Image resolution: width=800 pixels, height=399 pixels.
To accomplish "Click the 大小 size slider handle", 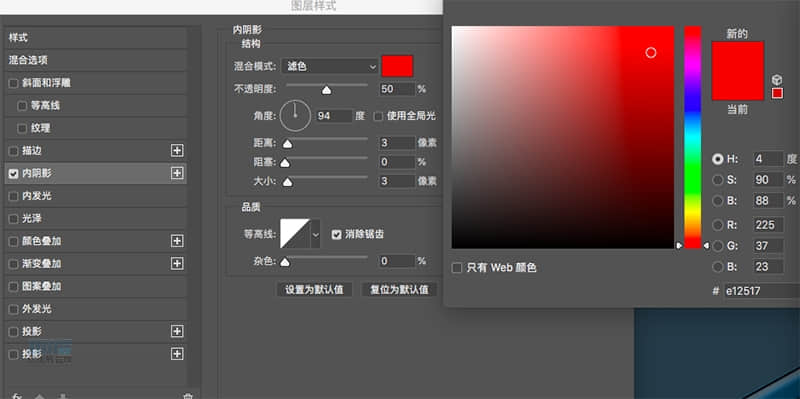I will [287, 182].
